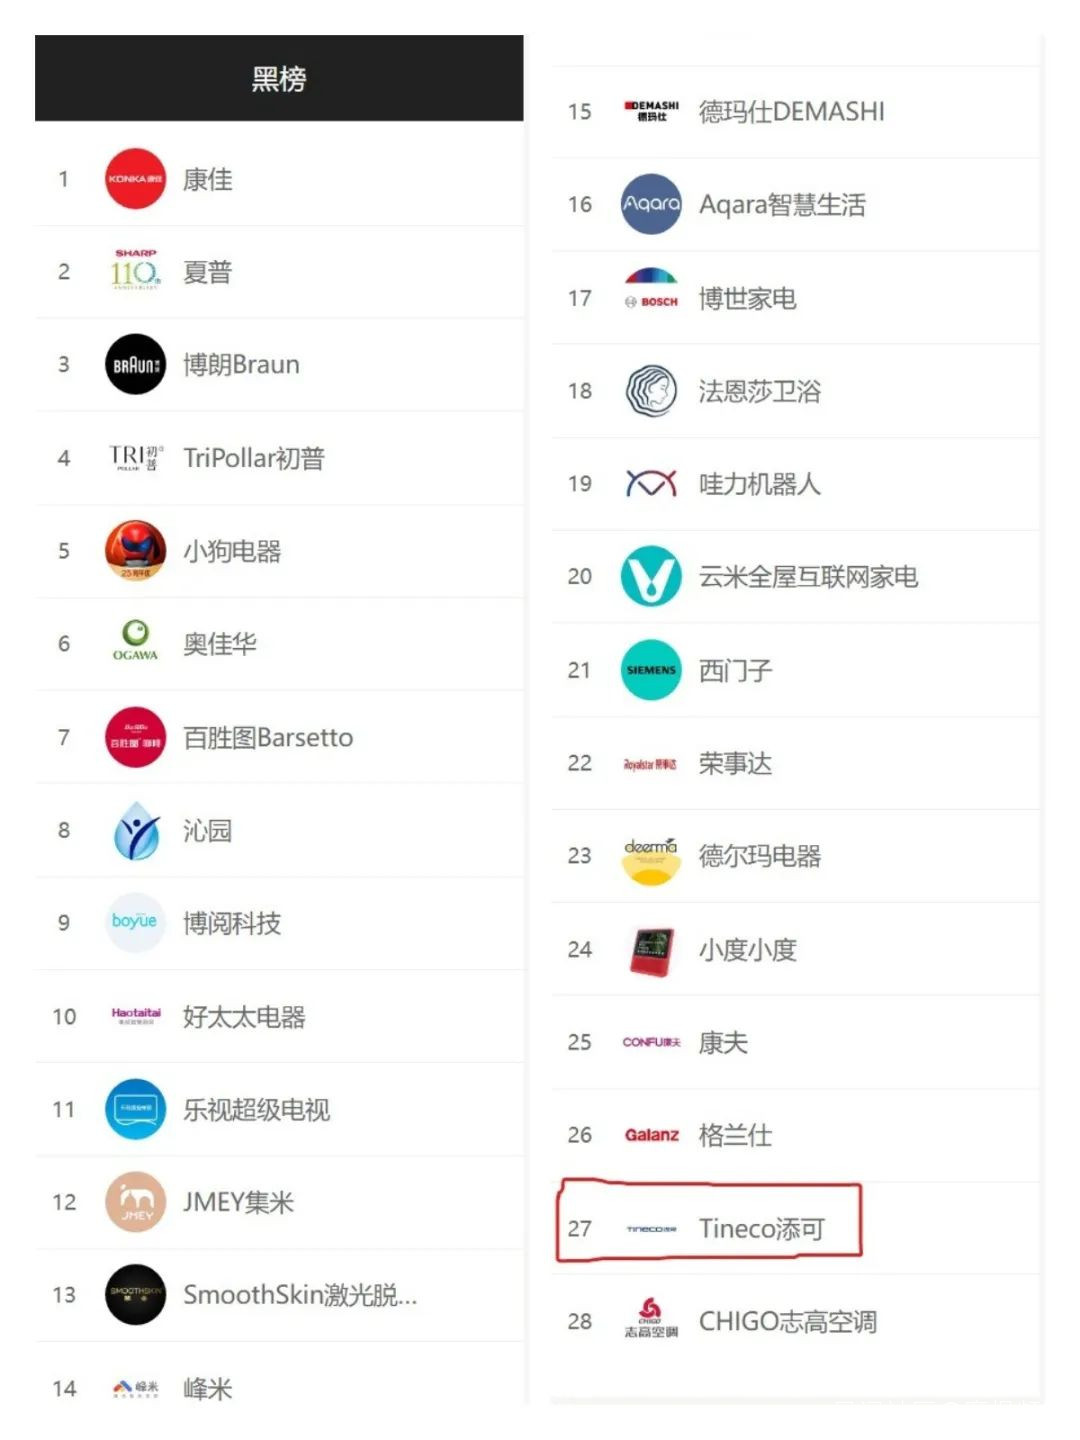Select the SmoothSkin black circle logo

135,1295
